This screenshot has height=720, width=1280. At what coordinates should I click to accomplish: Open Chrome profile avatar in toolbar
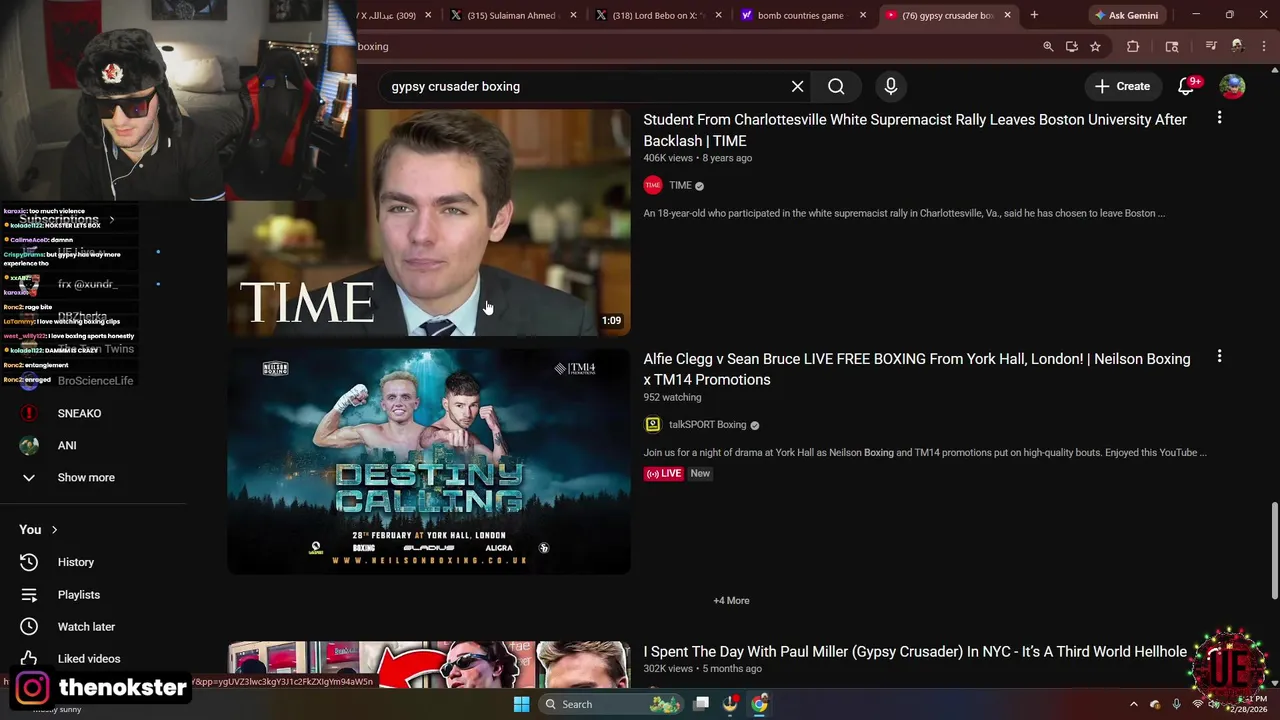pyautogui.click(x=1237, y=46)
